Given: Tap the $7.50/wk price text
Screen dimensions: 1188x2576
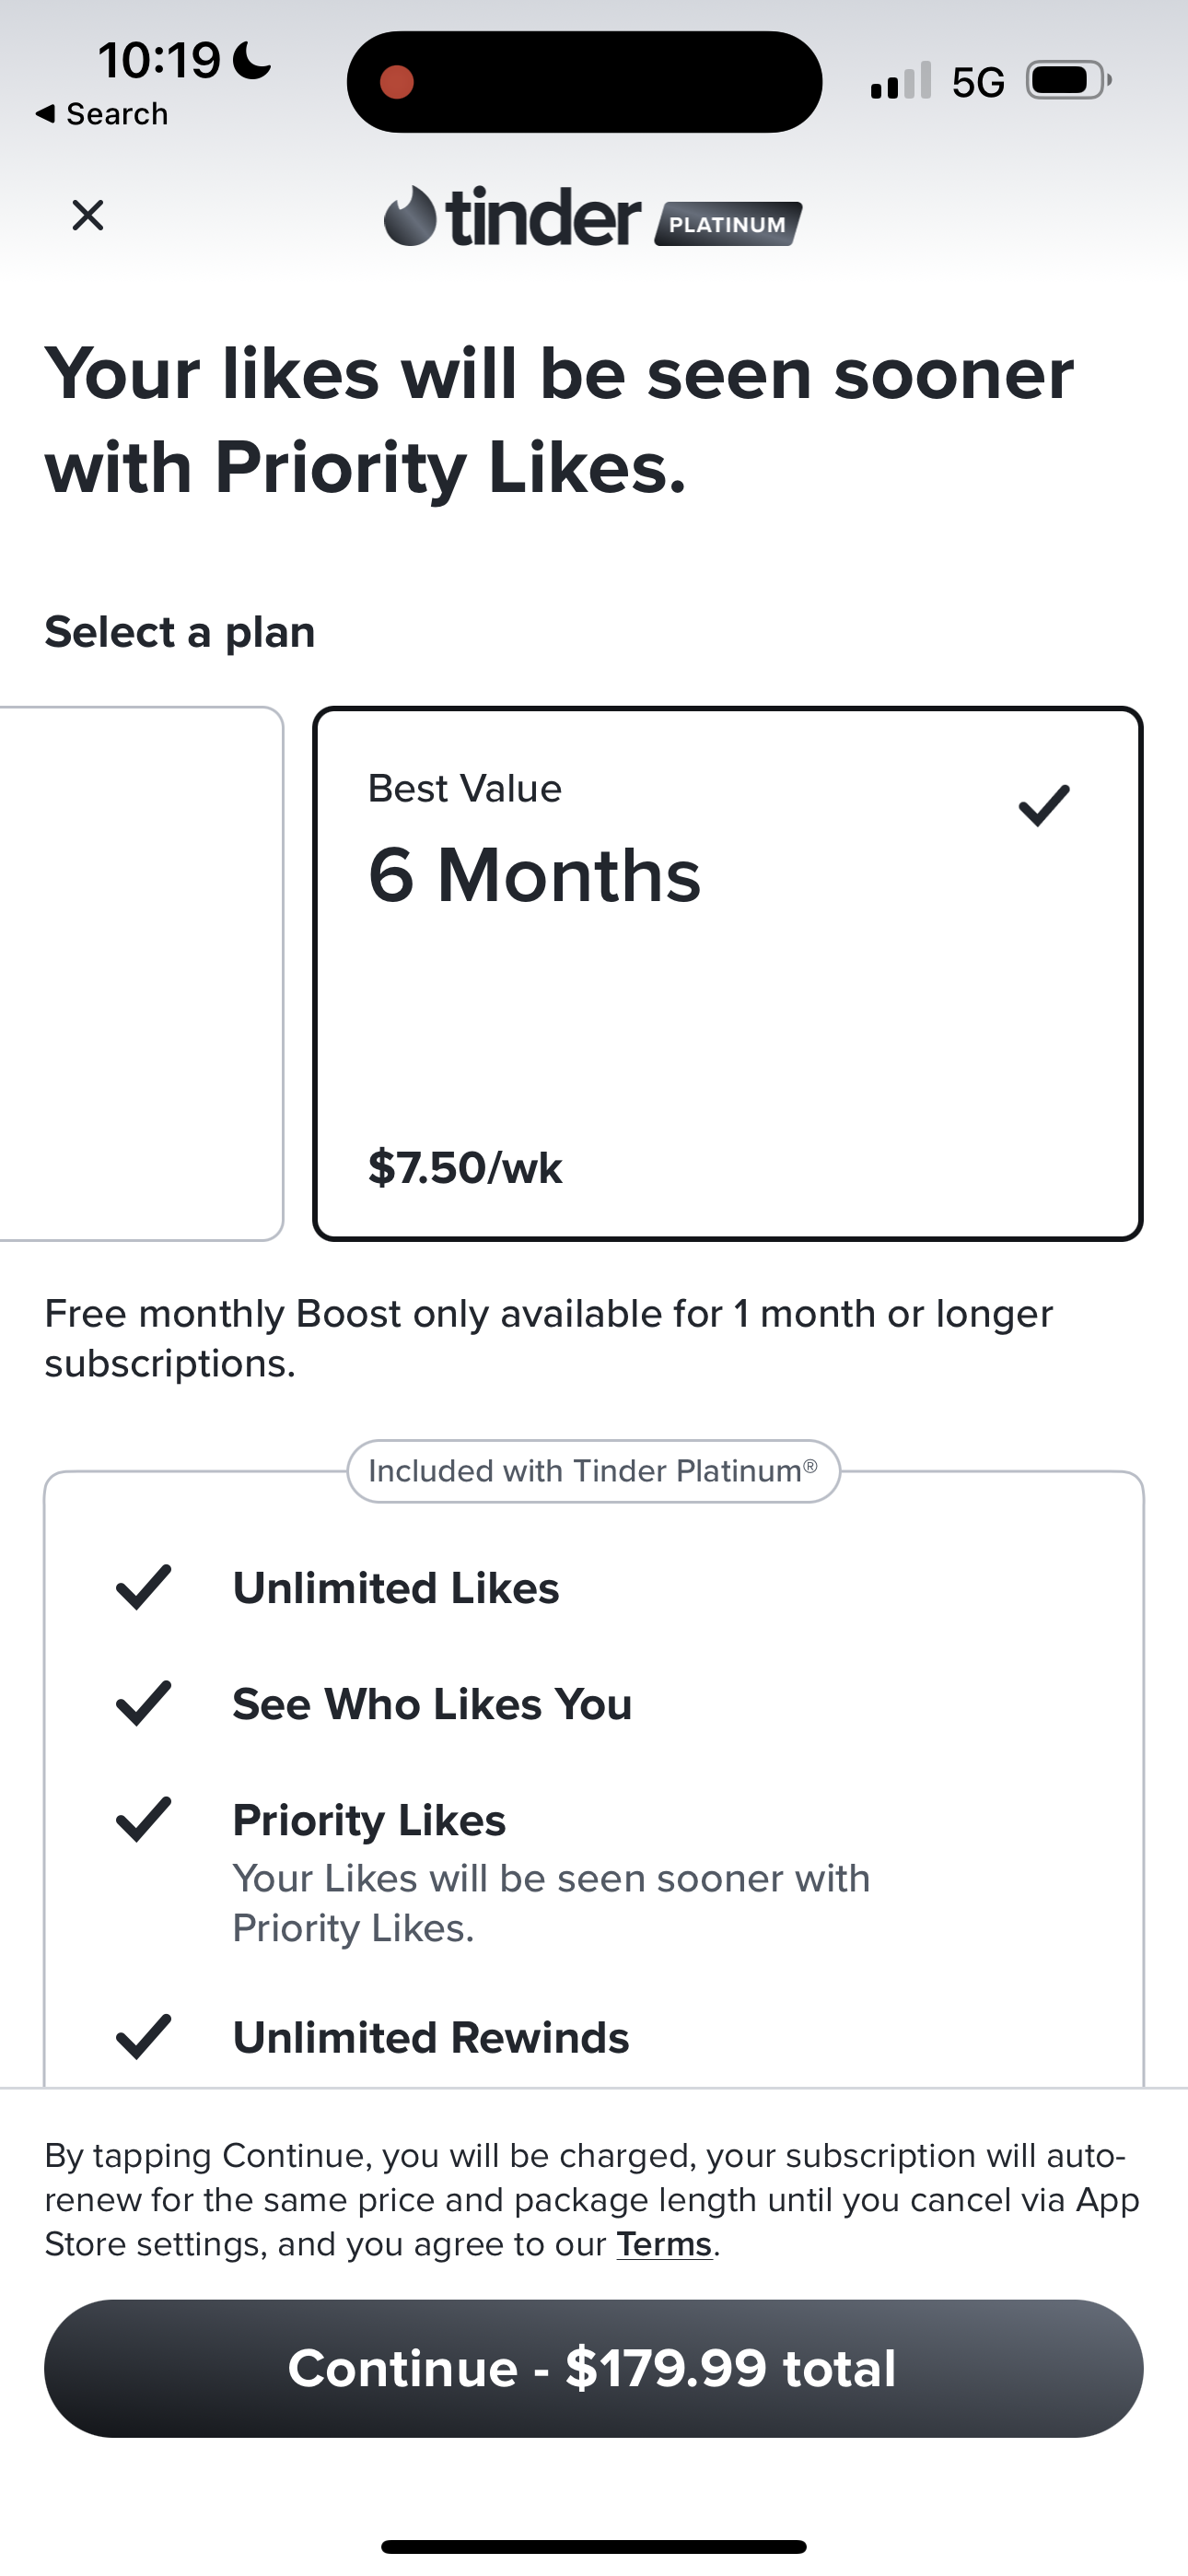Looking at the screenshot, I should click(x=465, y=1168).
